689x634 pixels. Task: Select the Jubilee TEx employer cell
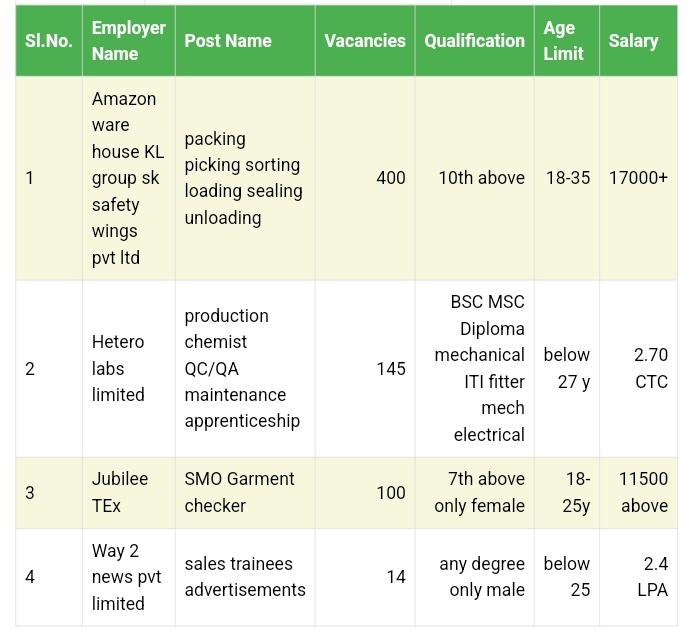[129, 493]
